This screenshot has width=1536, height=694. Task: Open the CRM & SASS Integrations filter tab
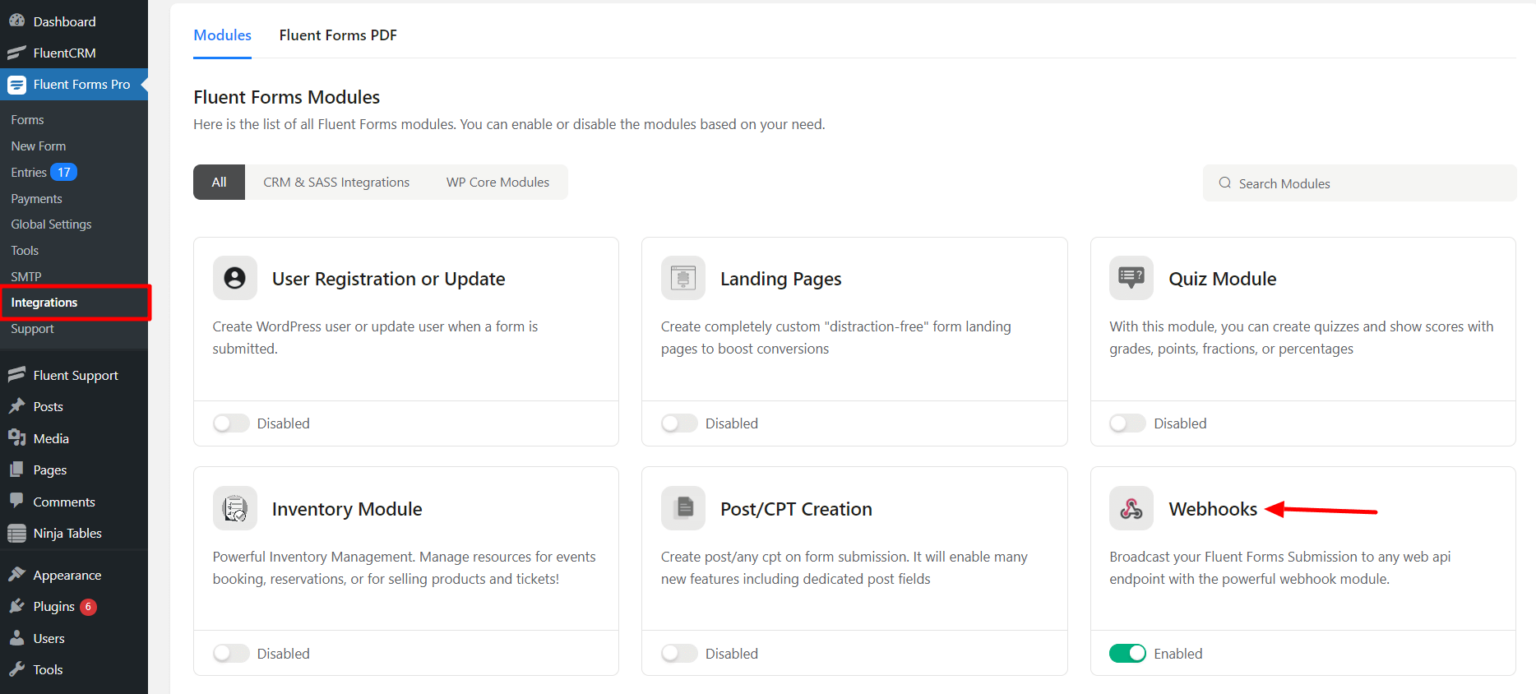pyautogui.click(x=336, y=181)
